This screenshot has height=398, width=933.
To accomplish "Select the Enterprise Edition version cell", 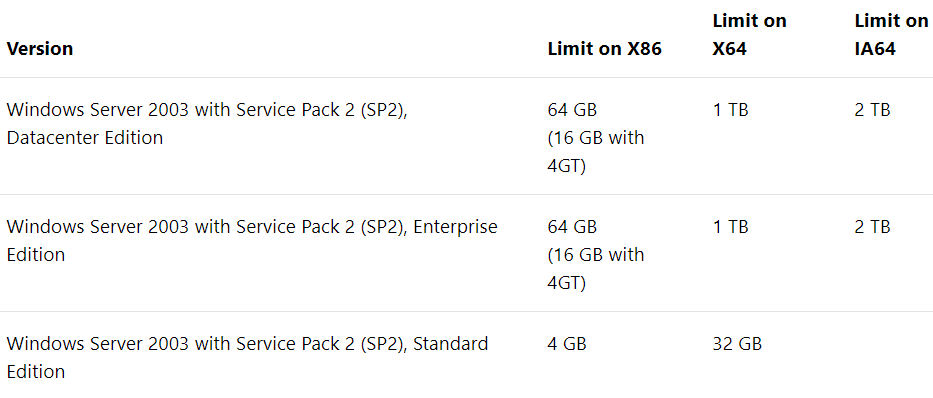I will tap(252, 240).
